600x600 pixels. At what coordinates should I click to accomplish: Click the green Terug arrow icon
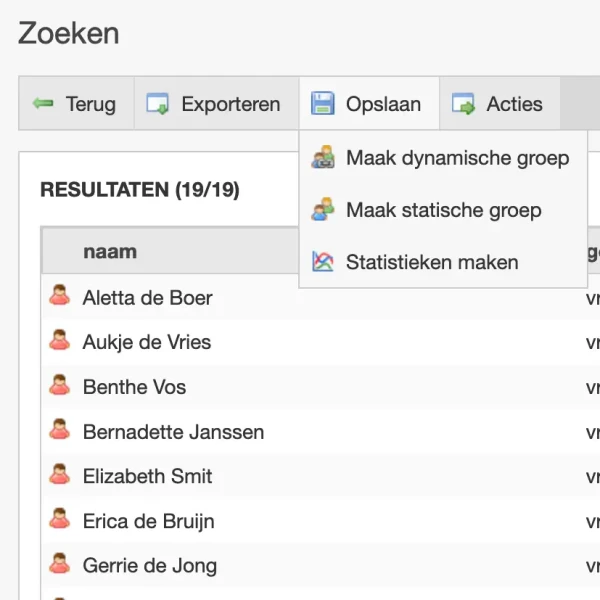[43, 104]
